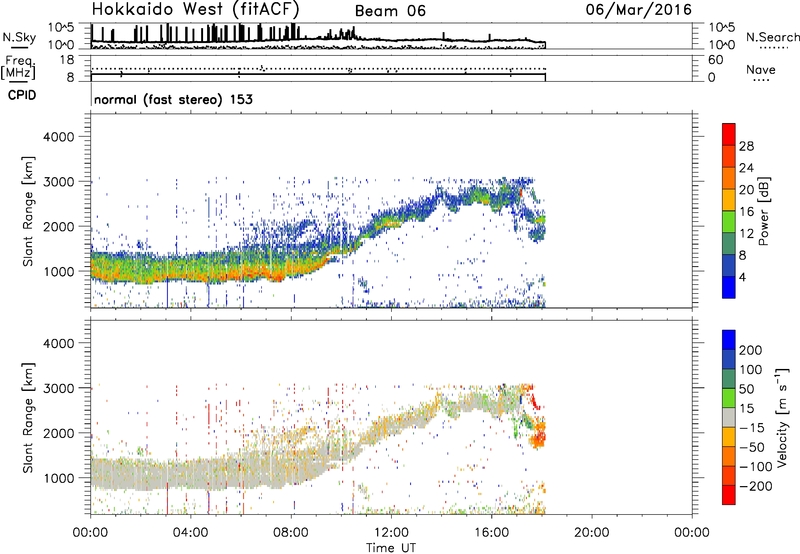
Task: Click the '3000' tick of power panel
Action: tap(59, 182)
